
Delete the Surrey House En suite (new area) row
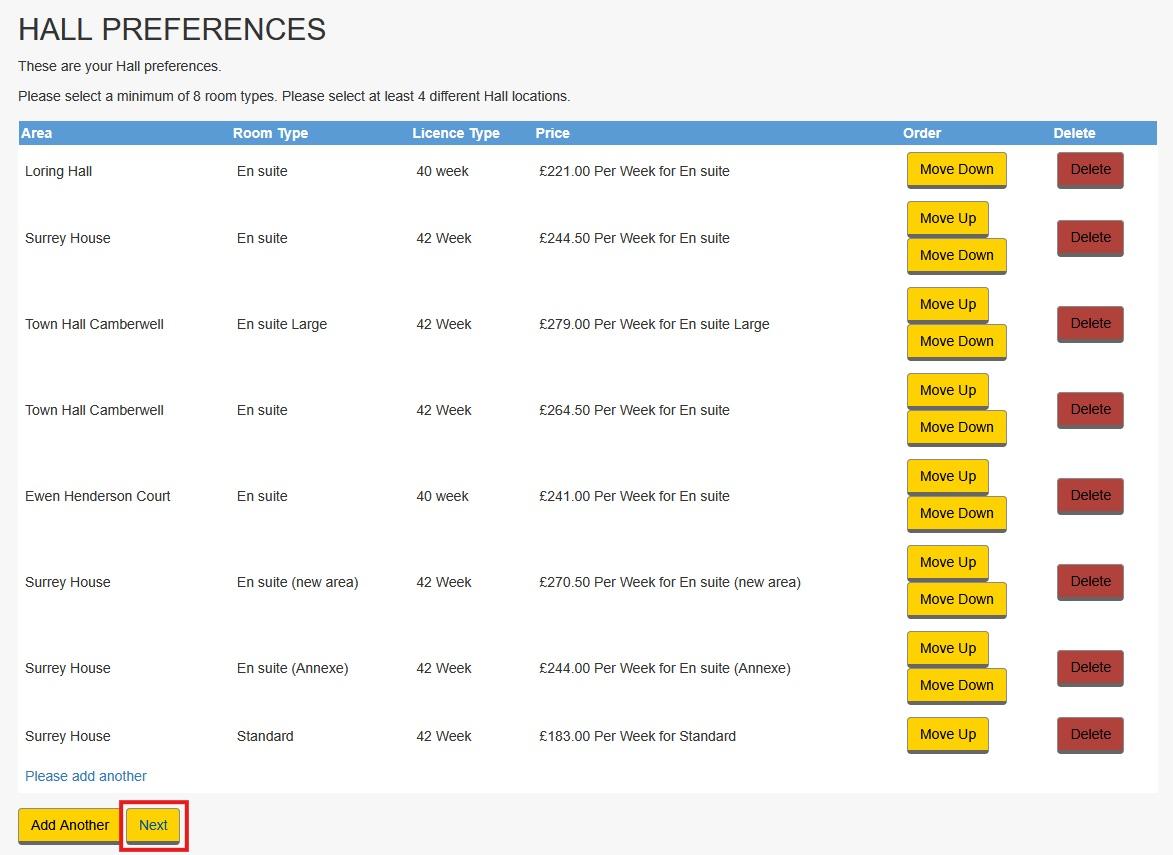pos(1090,581)
